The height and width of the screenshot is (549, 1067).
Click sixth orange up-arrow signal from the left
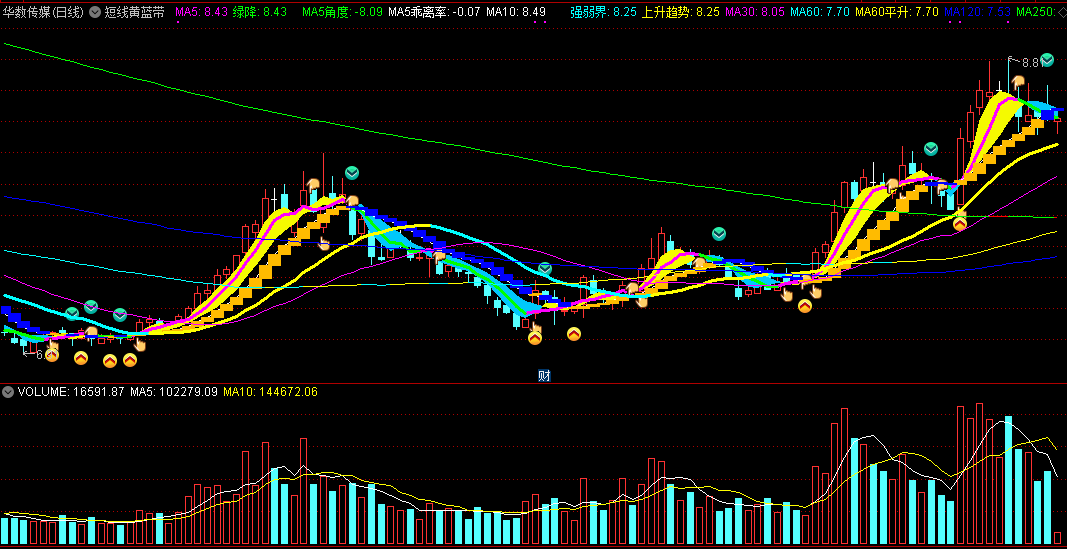[x=574, y=333]
